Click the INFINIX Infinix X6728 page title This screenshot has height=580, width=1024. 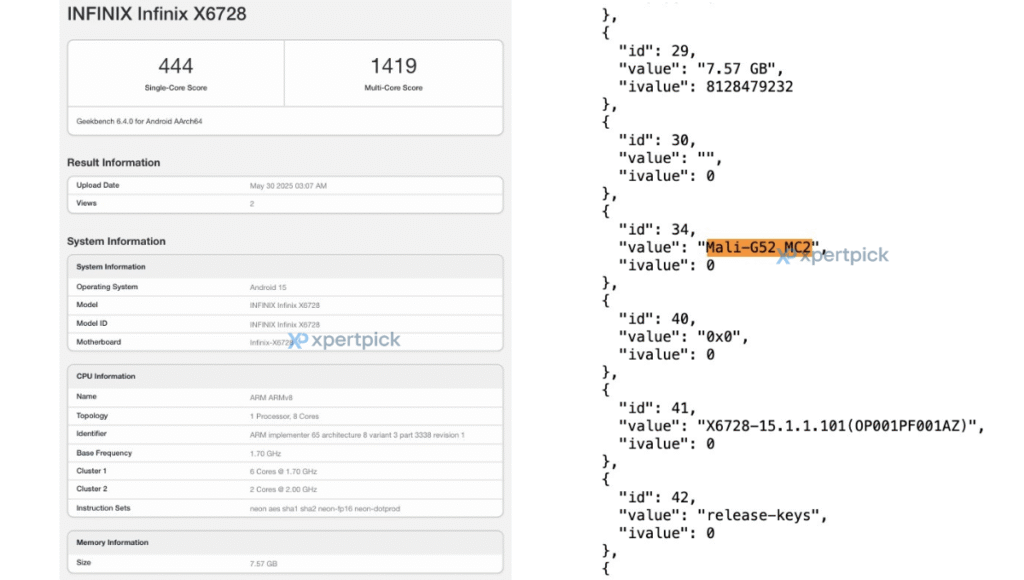point(156,14)
